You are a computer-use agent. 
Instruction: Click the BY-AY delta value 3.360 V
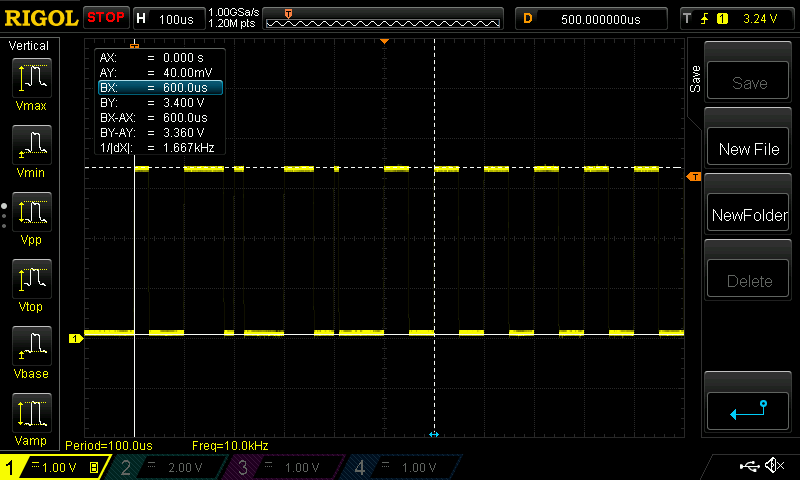[x=183, y=133]
